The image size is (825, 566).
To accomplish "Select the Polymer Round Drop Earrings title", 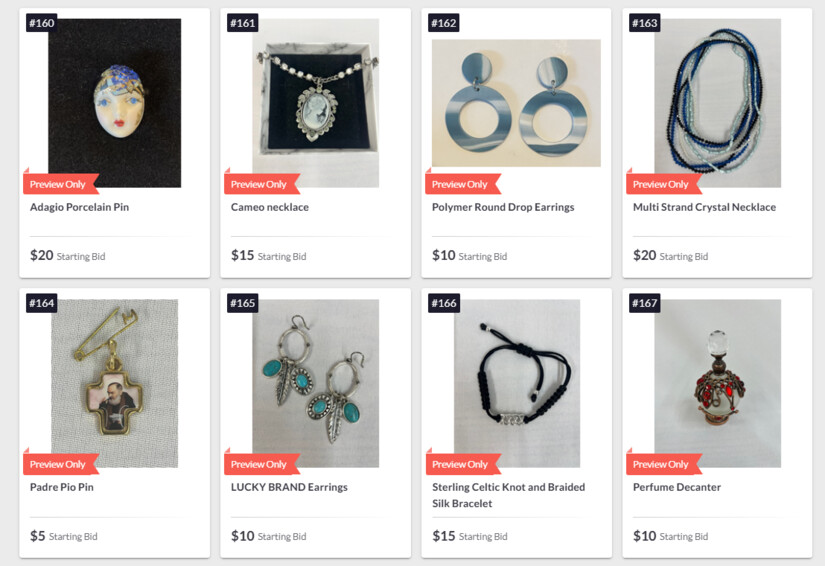I will click(503, 207).
